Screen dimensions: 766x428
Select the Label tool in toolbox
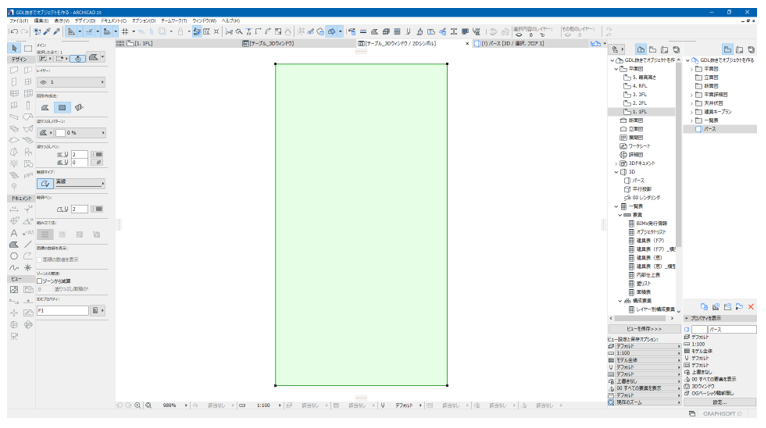pos(28,233)
